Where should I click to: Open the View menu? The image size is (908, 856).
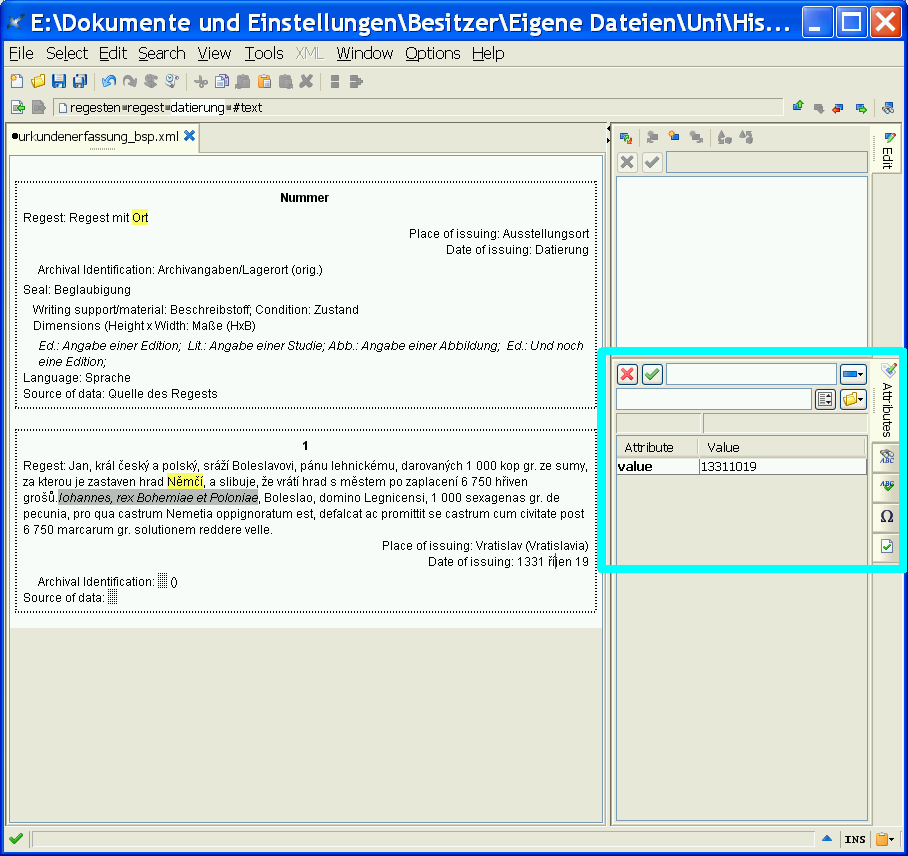pos(214,53)
